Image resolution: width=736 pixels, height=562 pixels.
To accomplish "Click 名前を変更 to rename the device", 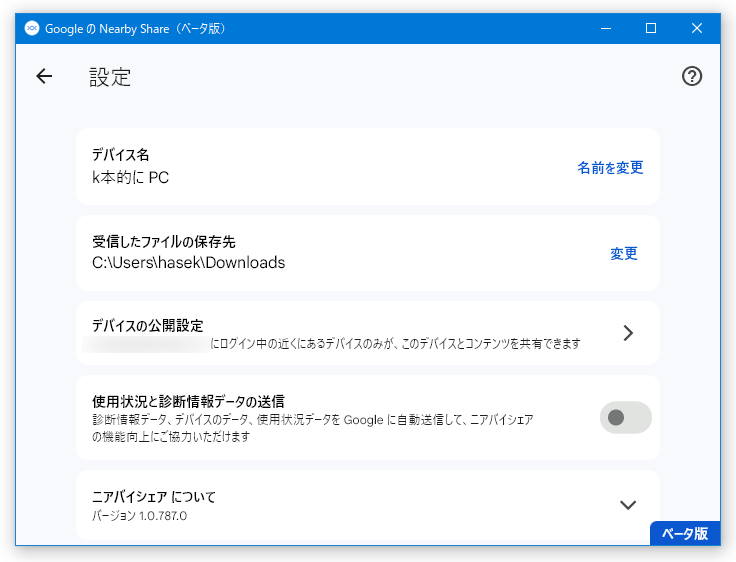I will [x=610, y=168].
